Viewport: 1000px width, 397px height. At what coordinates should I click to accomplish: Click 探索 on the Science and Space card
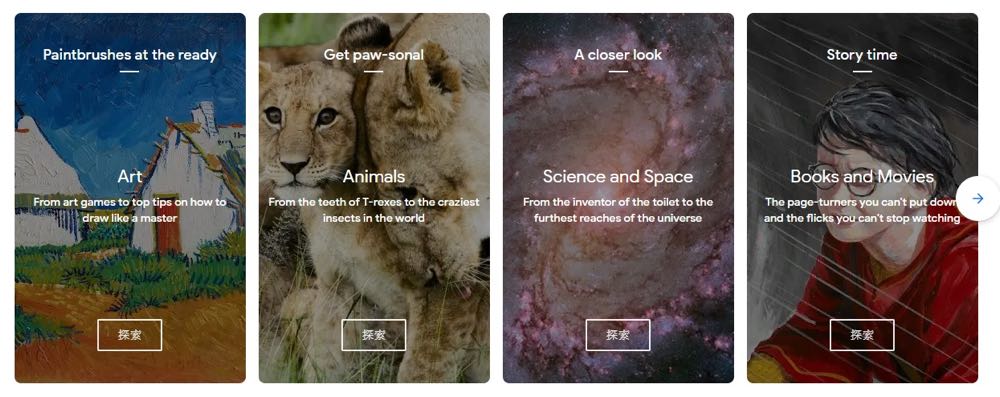(618, 335)
